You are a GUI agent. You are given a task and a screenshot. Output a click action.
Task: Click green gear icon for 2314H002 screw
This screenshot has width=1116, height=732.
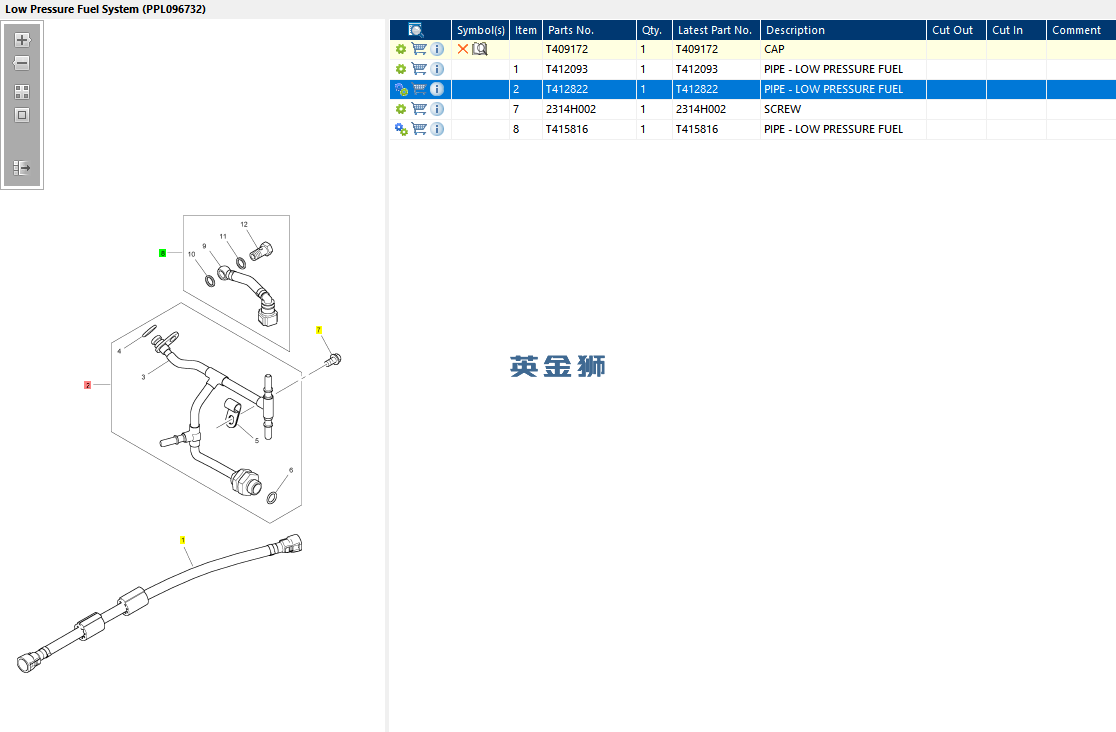pyautogui.click(x=401, y=109)
